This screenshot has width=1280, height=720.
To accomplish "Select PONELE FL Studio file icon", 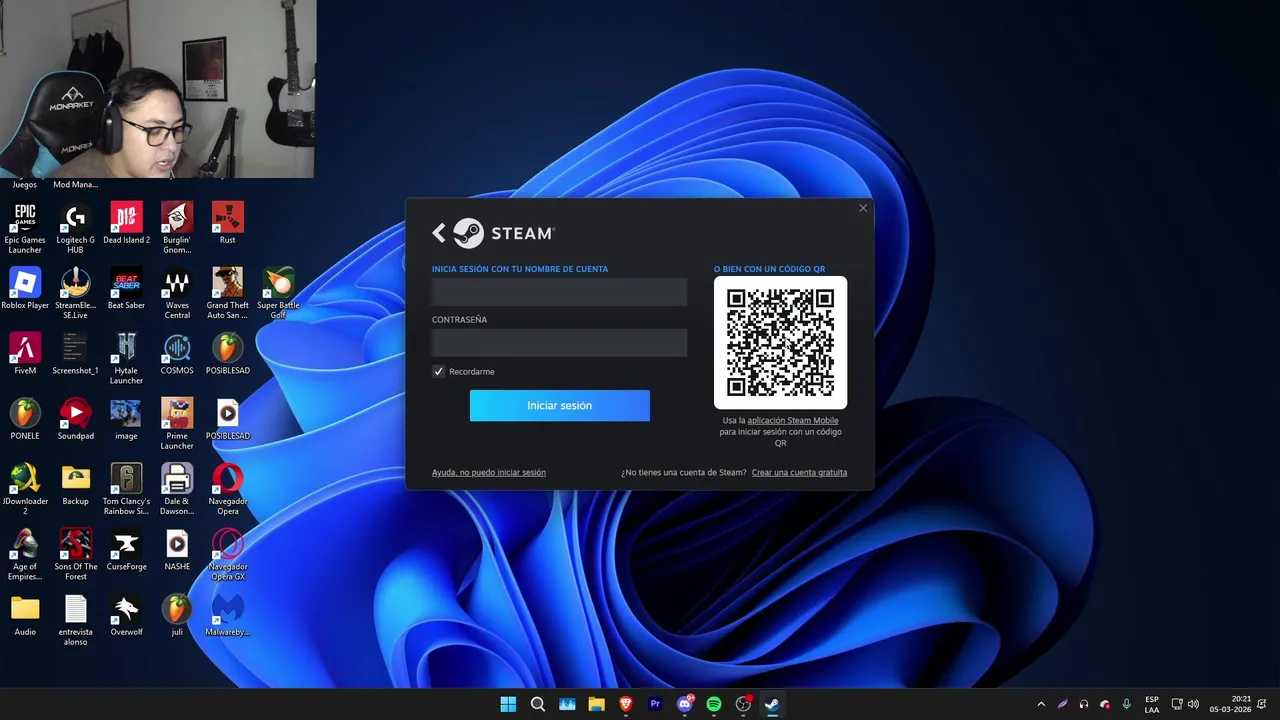I will (25, 420).
